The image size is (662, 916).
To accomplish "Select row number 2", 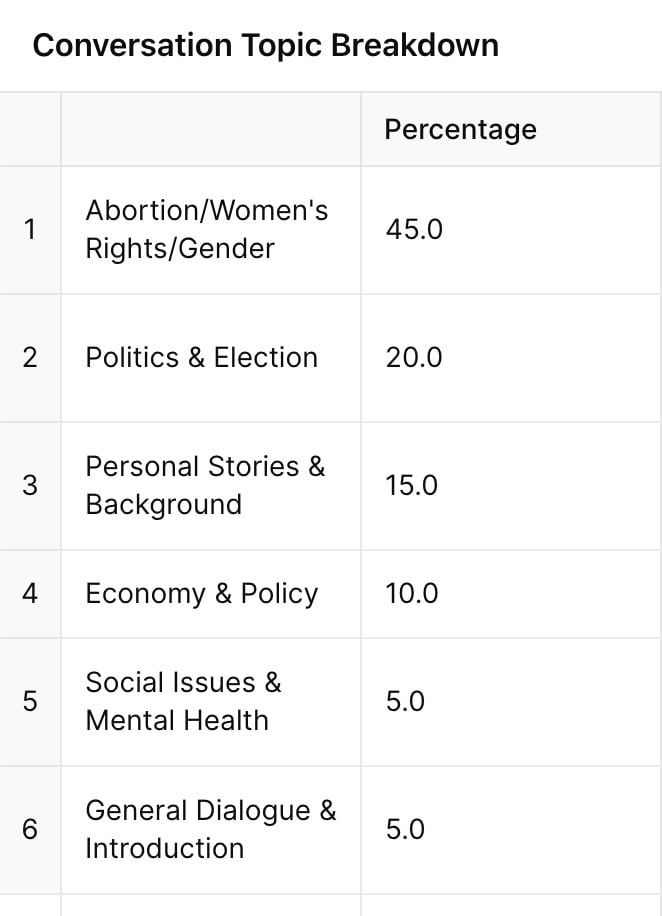I will [x=30, y=357].
